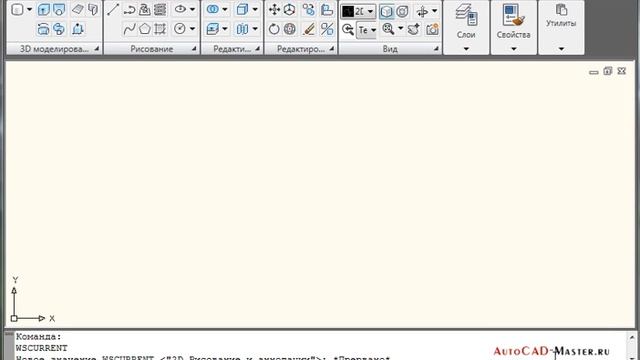640x360 pixels.
Task: Select the 3D Align tool
Action: coord(327,9)
